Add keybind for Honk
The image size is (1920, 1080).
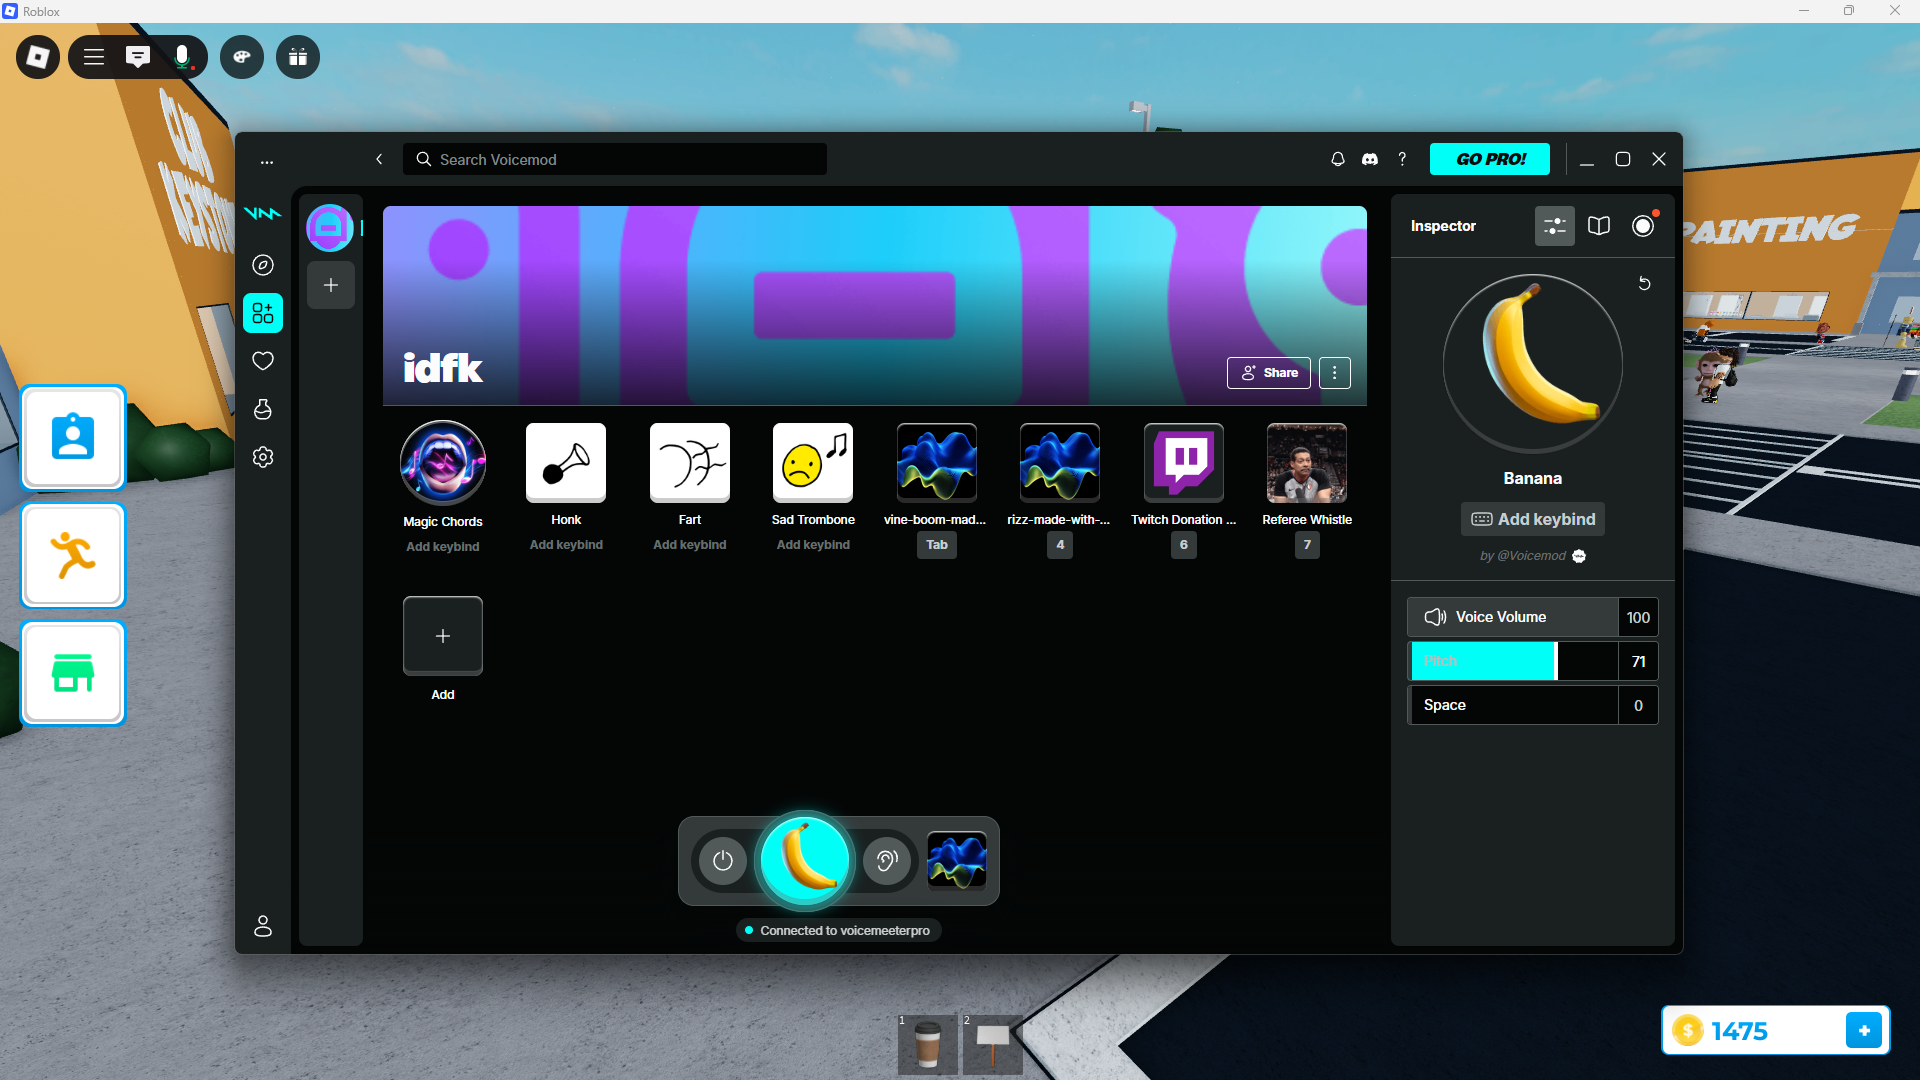[566, 545]
